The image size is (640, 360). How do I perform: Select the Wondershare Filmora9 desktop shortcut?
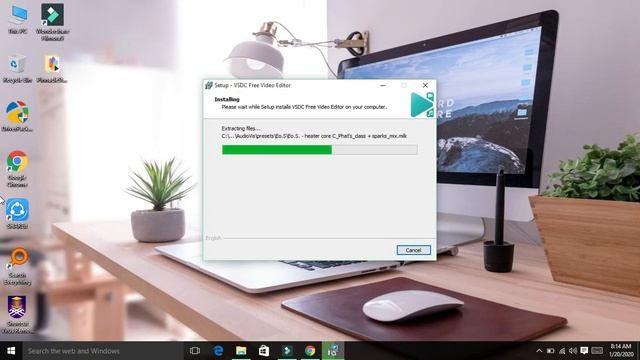[x=52, y=22]
